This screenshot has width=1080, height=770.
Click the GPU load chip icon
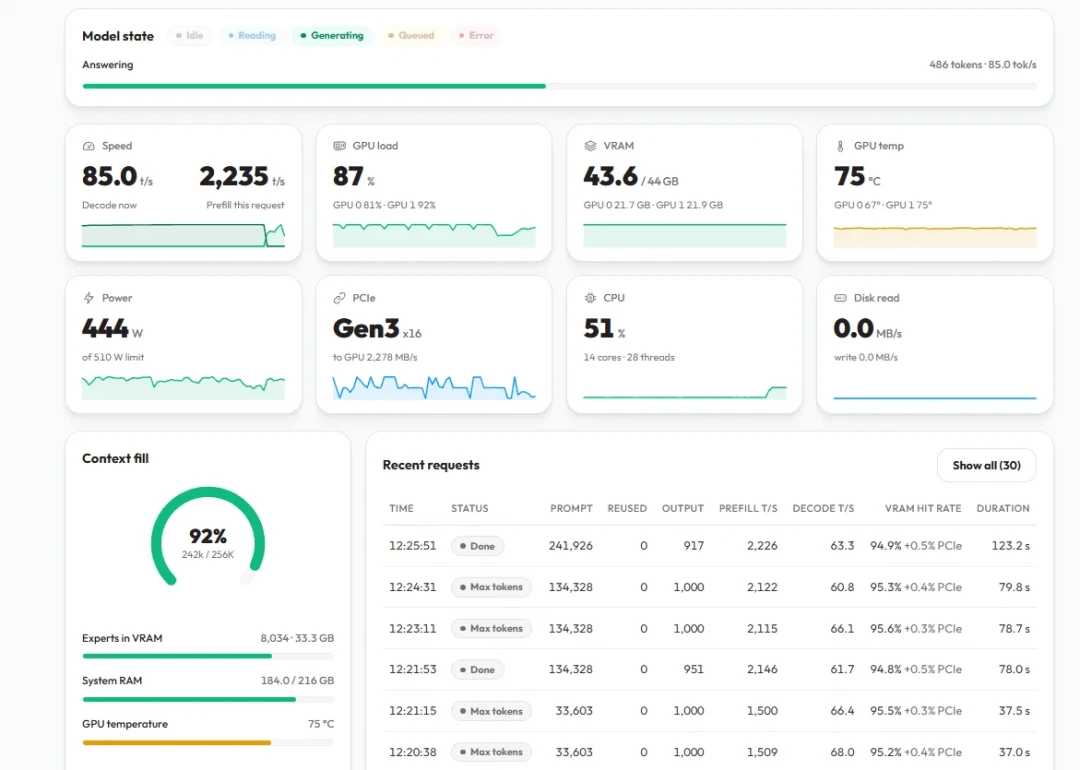(339, 146)
